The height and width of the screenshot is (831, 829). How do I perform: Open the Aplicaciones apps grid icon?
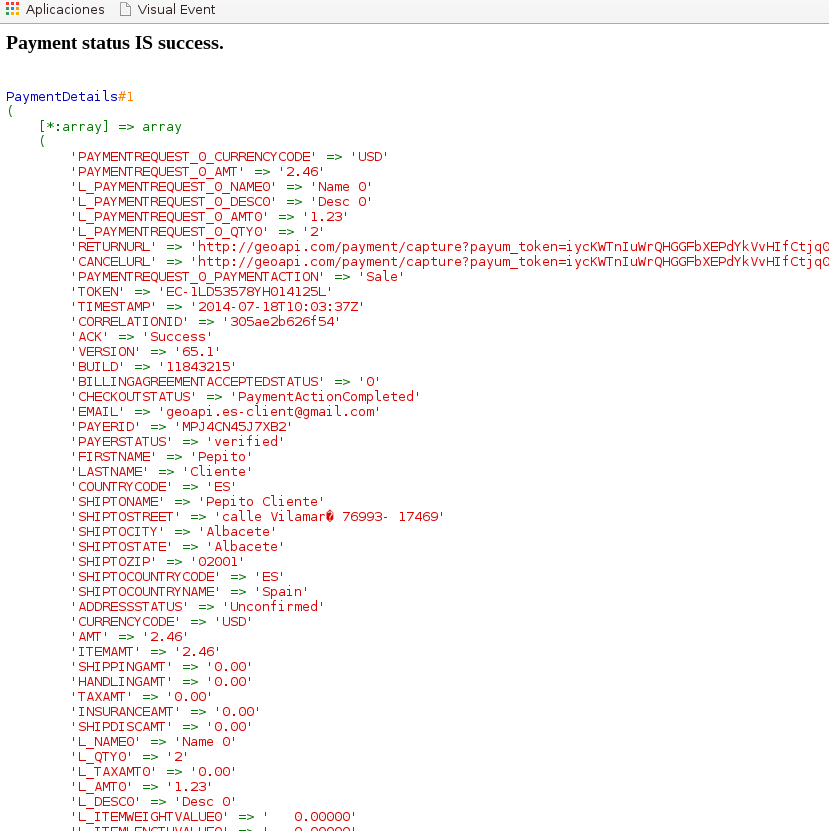point(12,9)
